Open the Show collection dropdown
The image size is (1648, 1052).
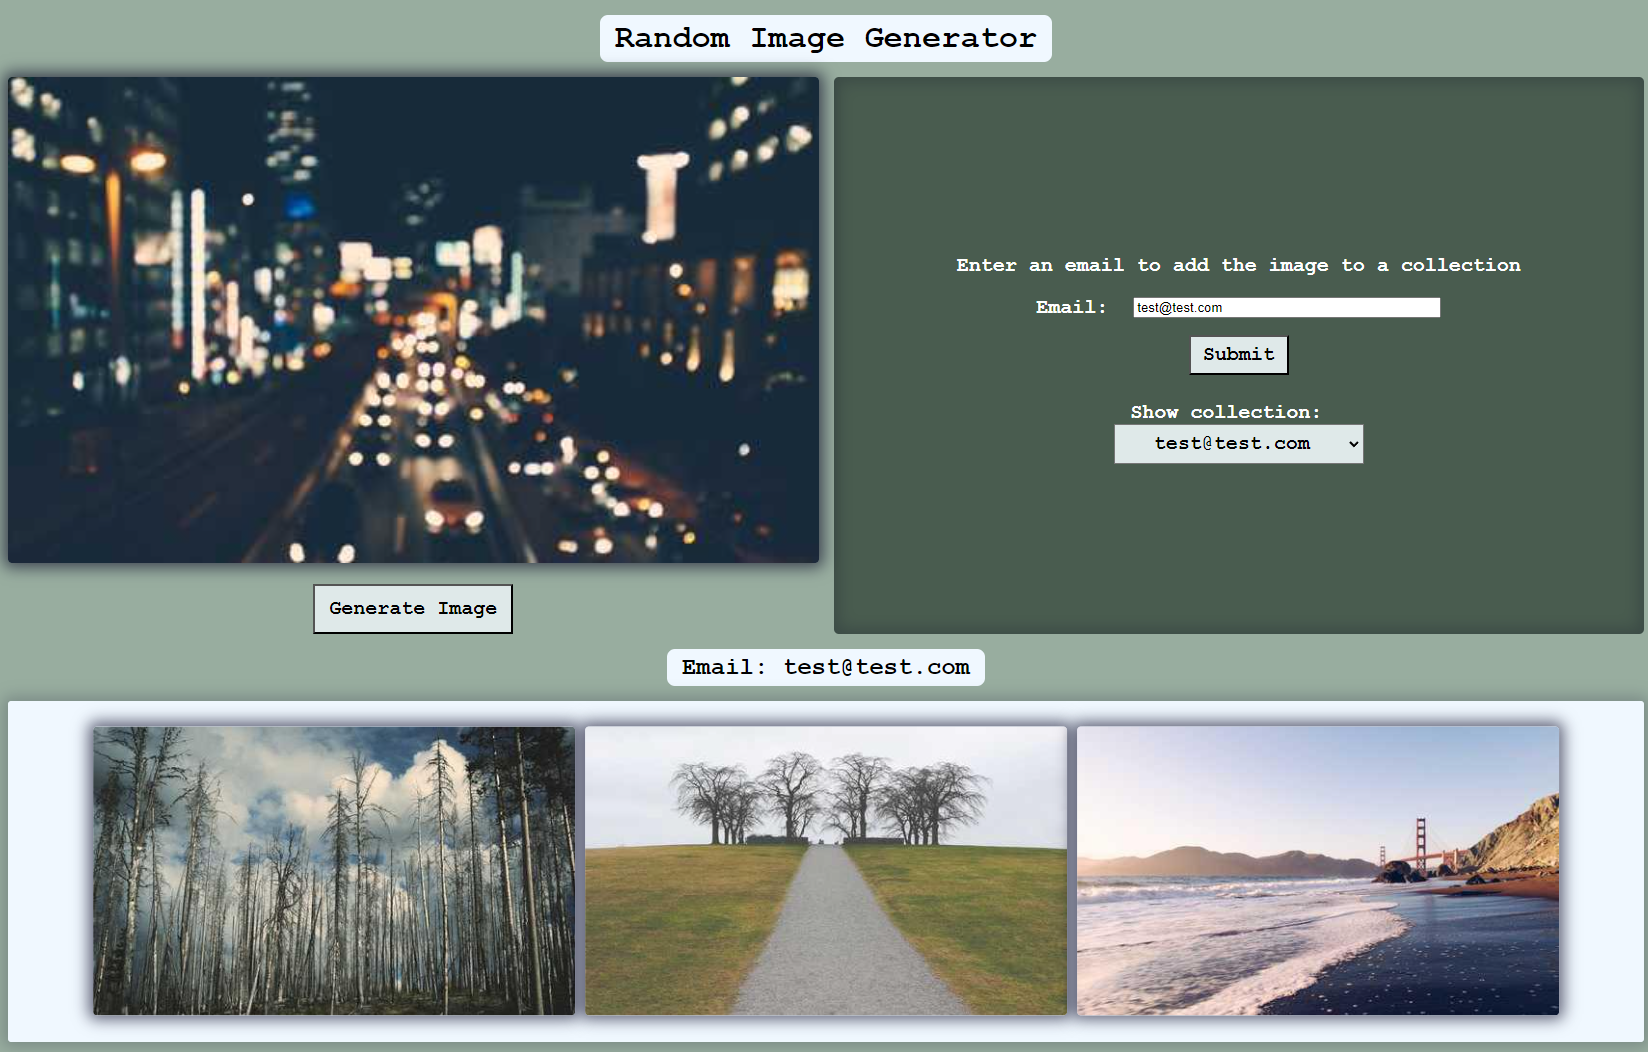pos(1239,444)
